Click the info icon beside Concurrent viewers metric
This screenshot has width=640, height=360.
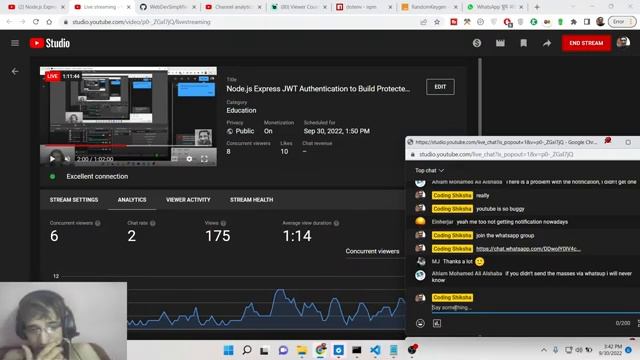coord(98,223)
